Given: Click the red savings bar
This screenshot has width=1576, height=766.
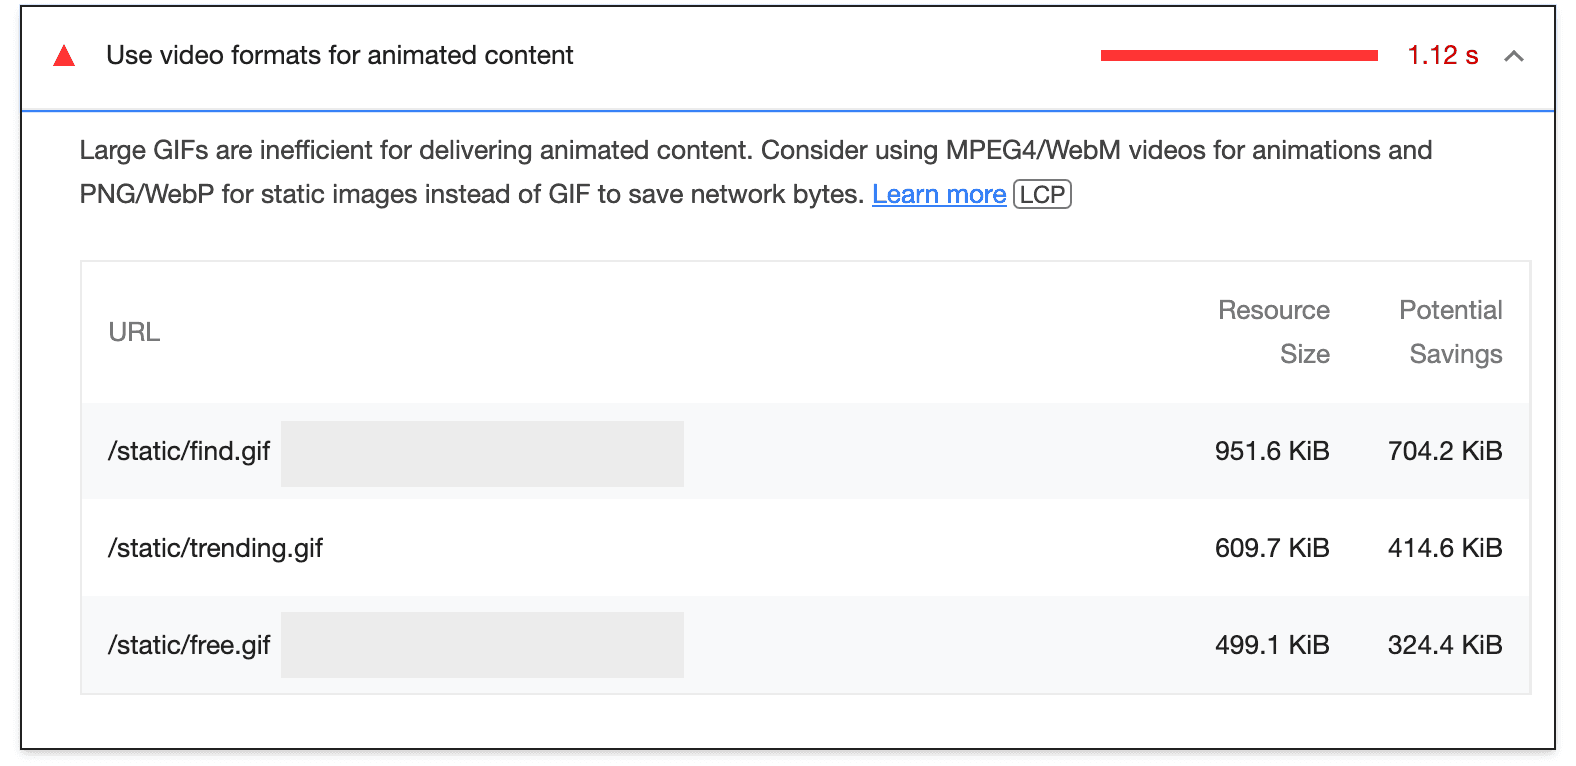Looking at the screenshot, I should [1238, 56].
